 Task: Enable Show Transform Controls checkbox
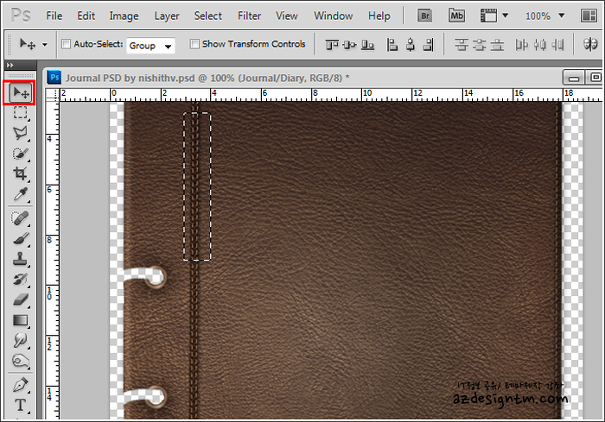tap(195, 44)
